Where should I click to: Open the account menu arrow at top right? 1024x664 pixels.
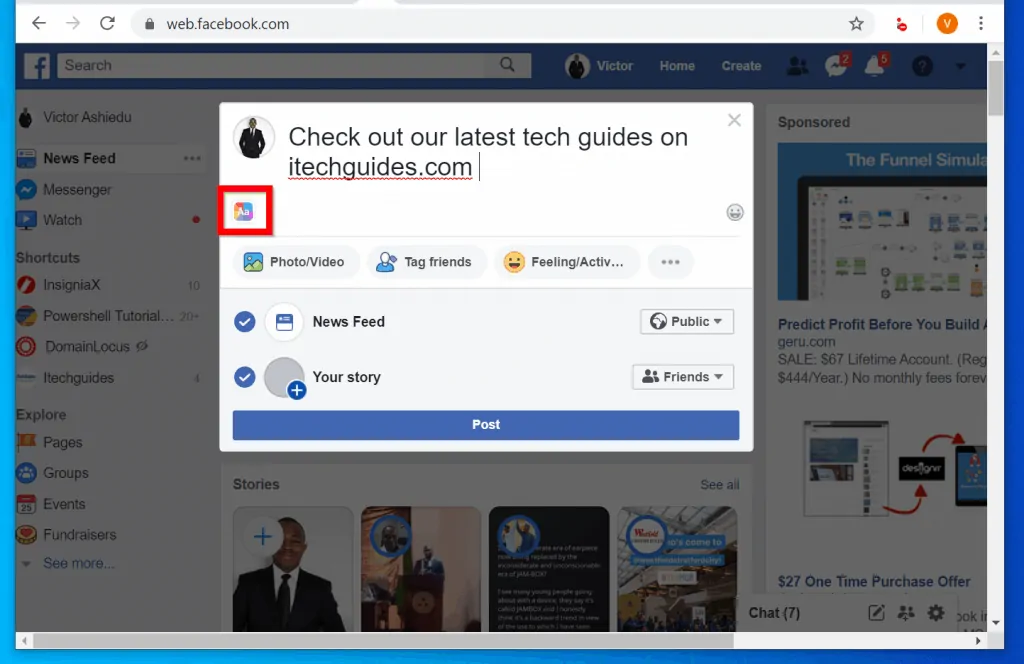pos(960,66)
